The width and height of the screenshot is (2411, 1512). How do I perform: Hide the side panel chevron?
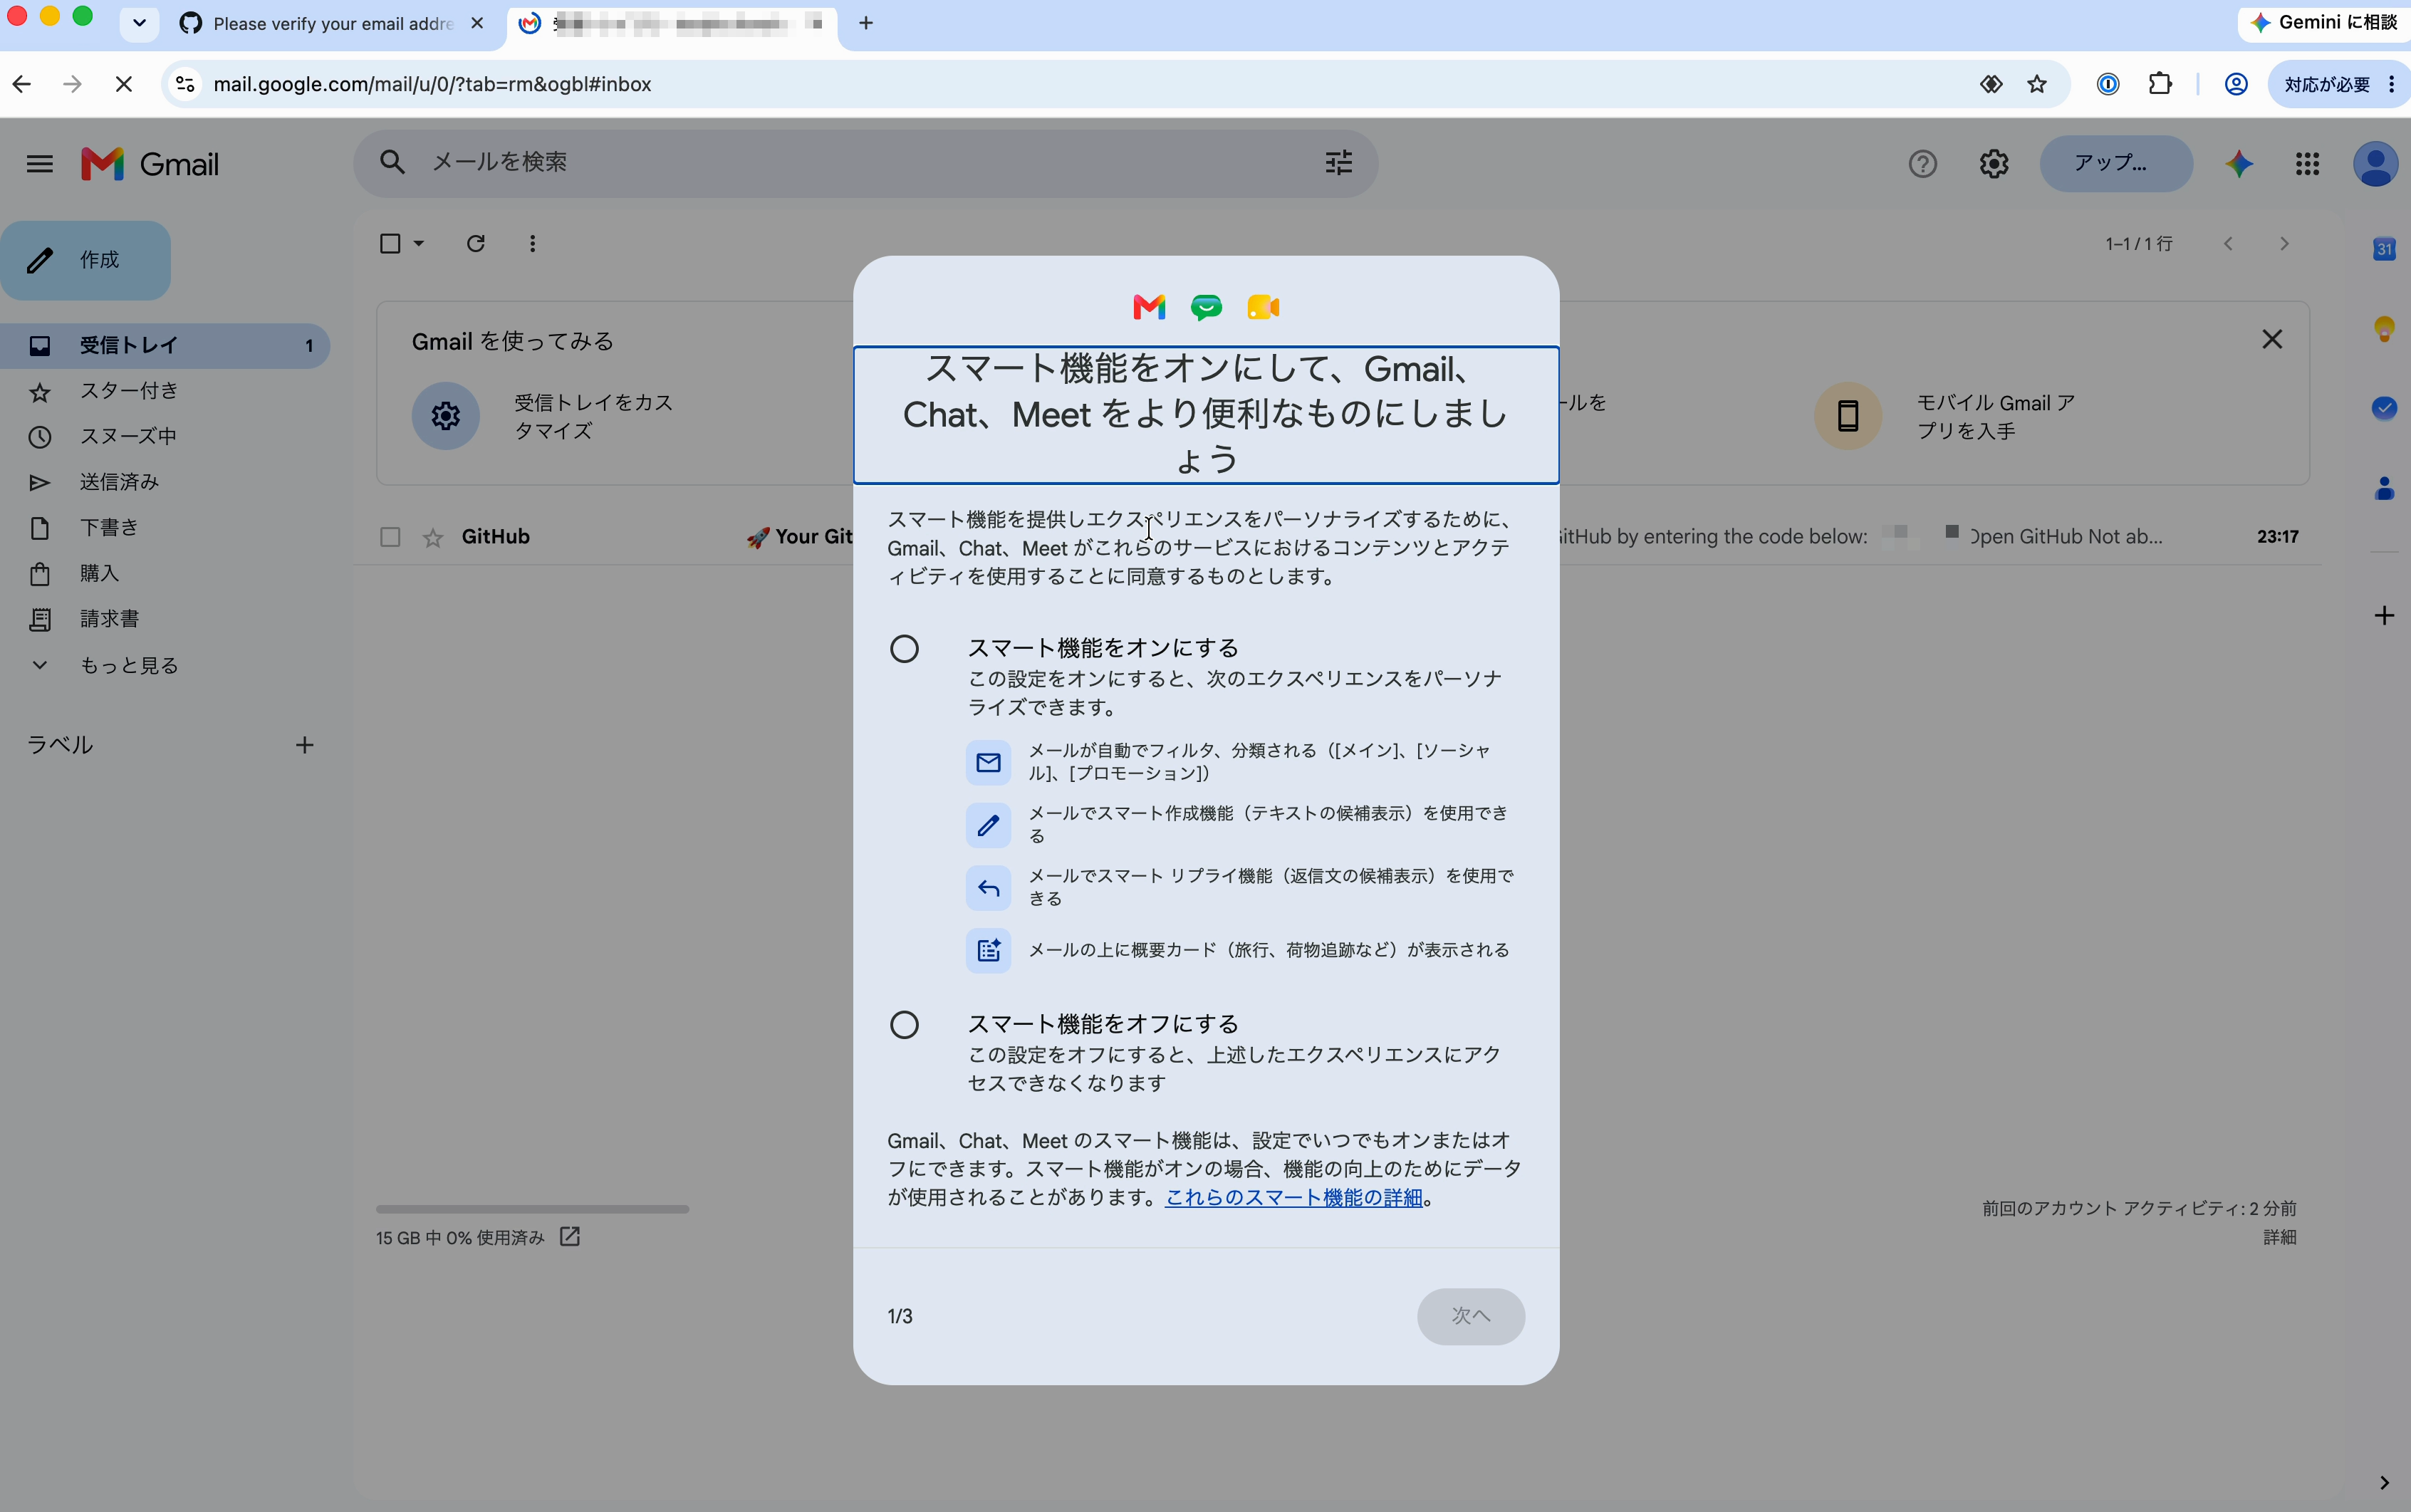(x=2384, y=1482)
